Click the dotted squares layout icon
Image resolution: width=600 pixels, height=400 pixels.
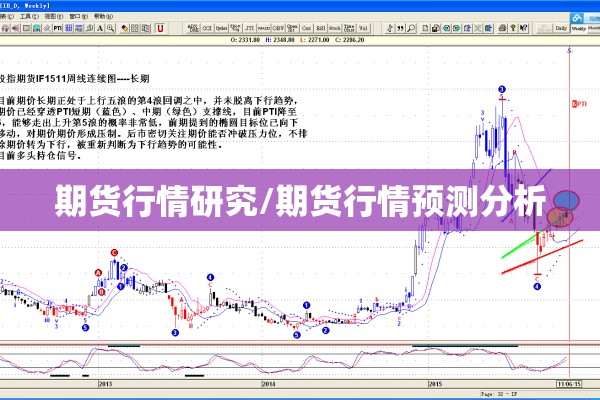135,28
